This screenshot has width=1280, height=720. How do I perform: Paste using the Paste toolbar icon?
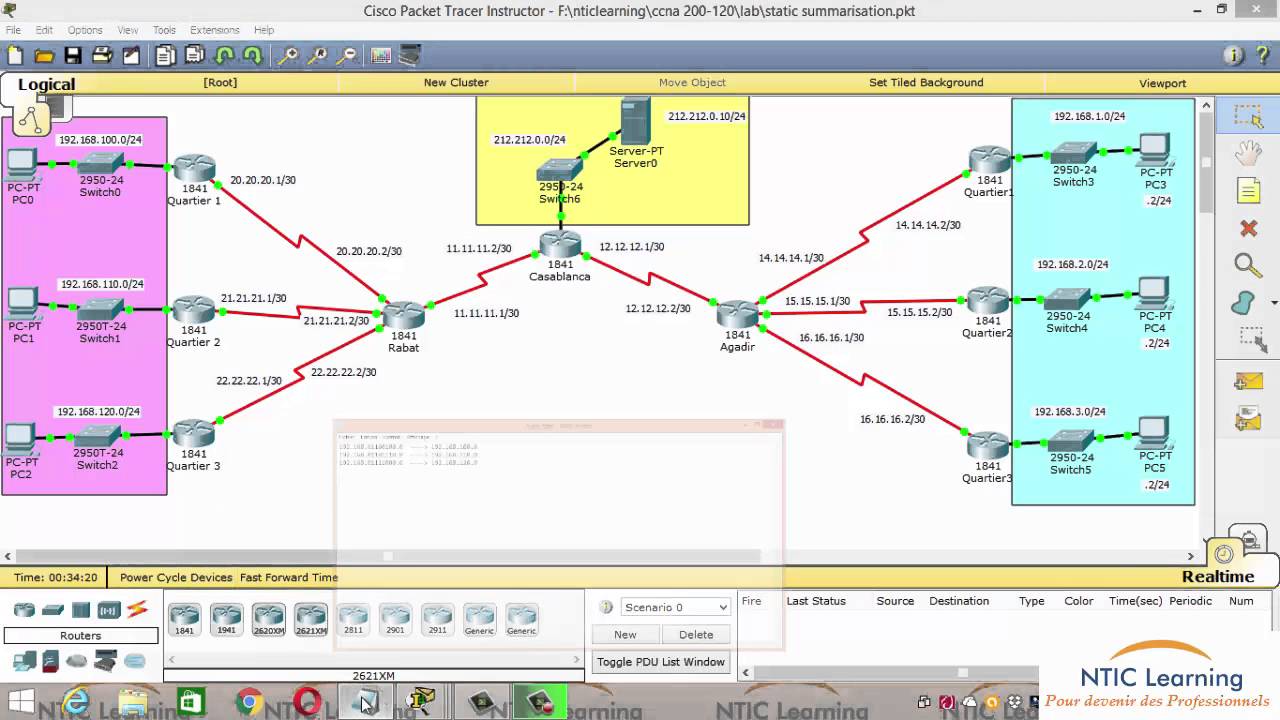pyautogui.click(x=195, y=56)
